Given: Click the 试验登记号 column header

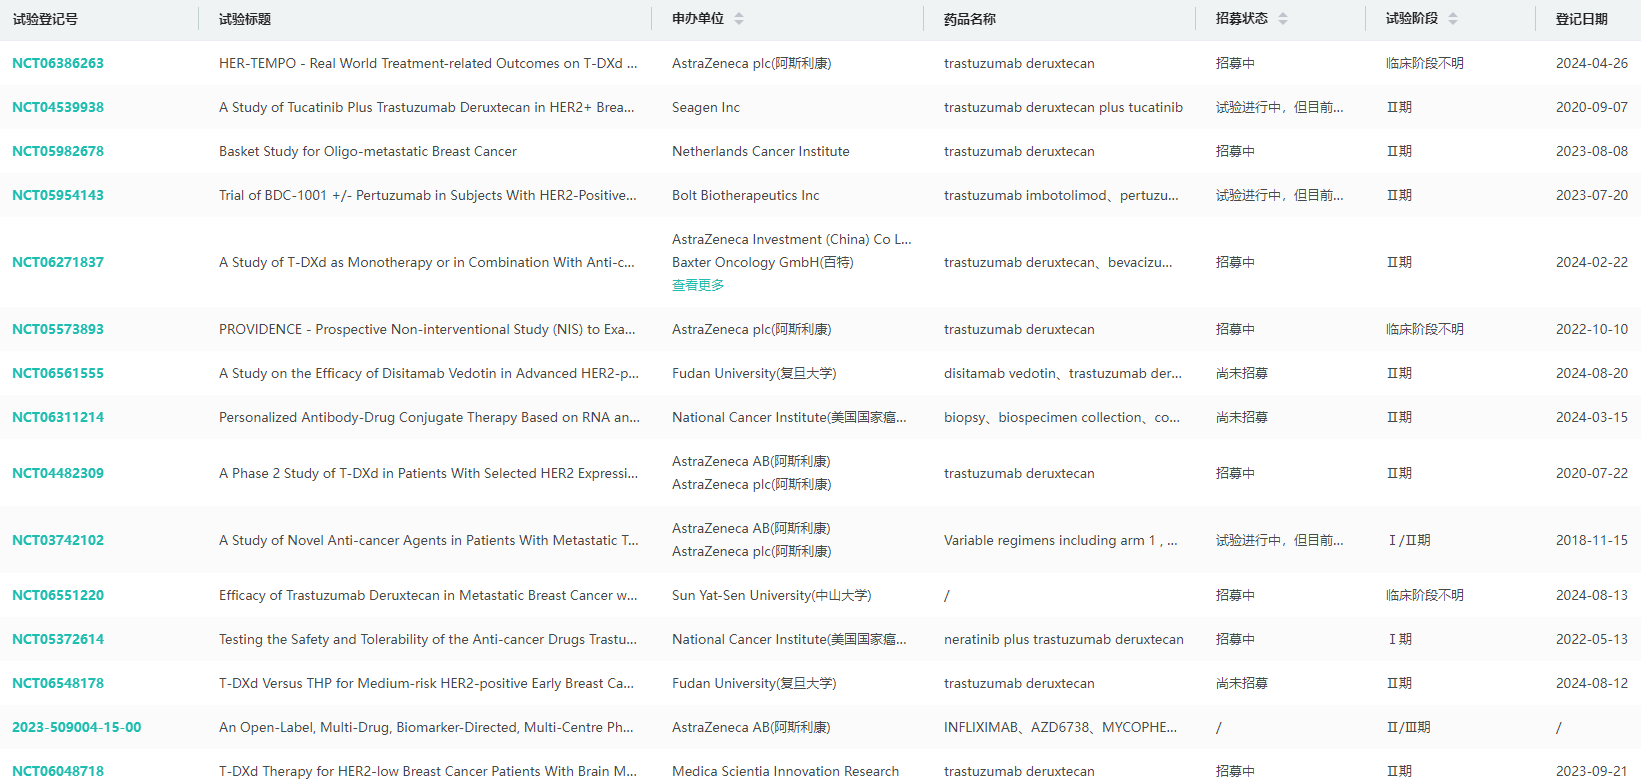Looking at the screenshot, I should pyautogui.click(x=45, y=19).
